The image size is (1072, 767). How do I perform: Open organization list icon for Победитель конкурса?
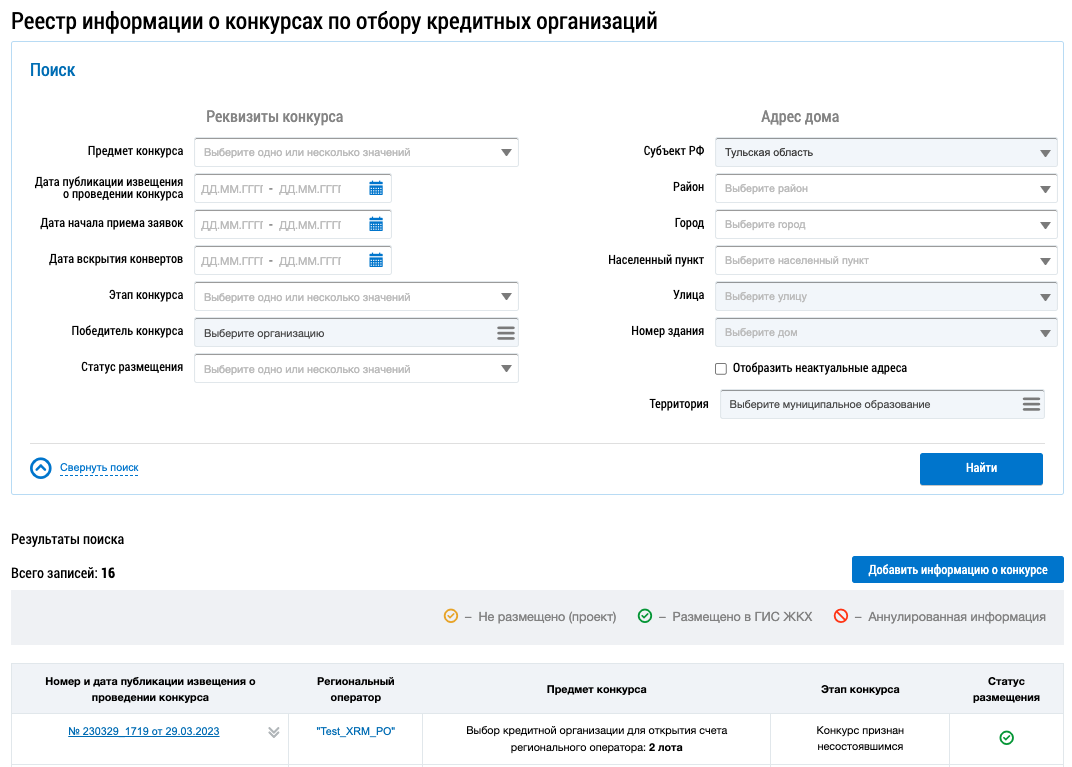[506, 333]
